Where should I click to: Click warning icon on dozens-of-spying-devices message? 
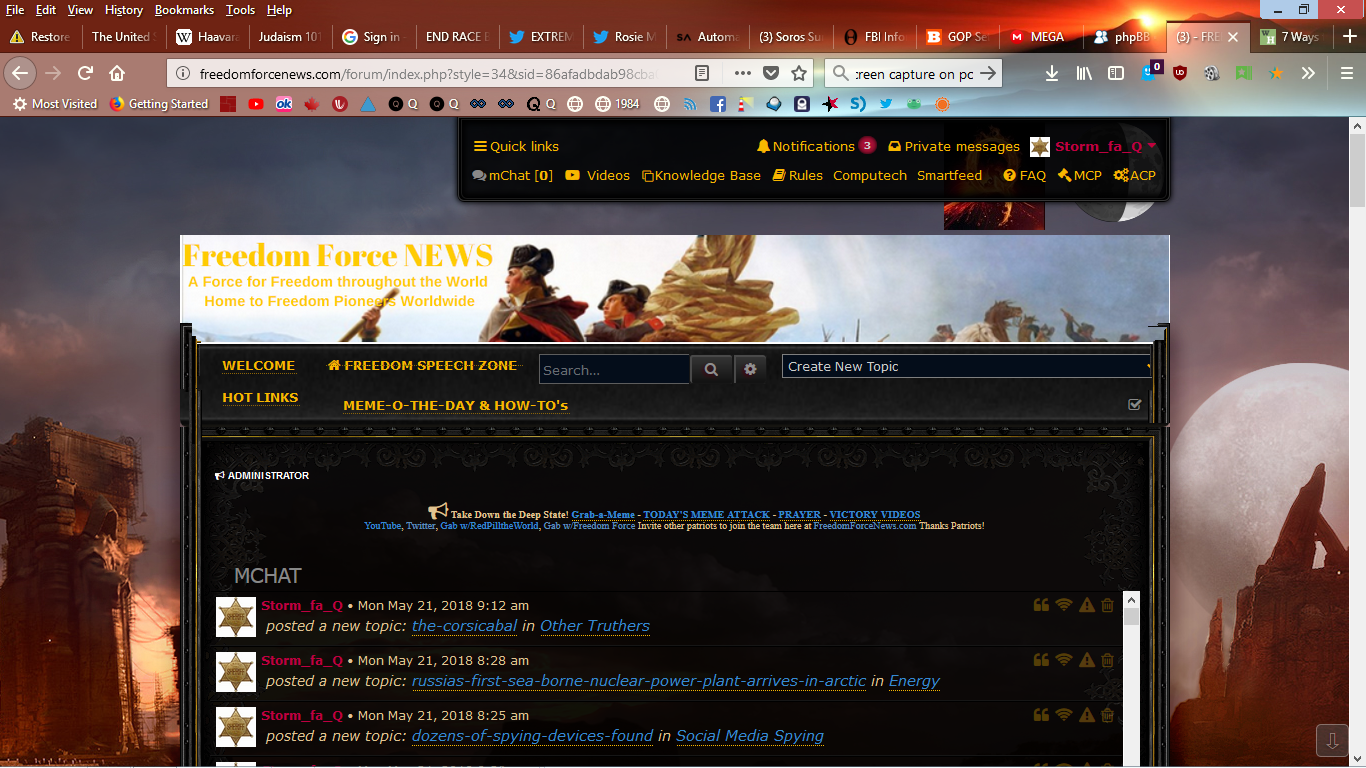pyautogui.click(x=1086, y=715)
